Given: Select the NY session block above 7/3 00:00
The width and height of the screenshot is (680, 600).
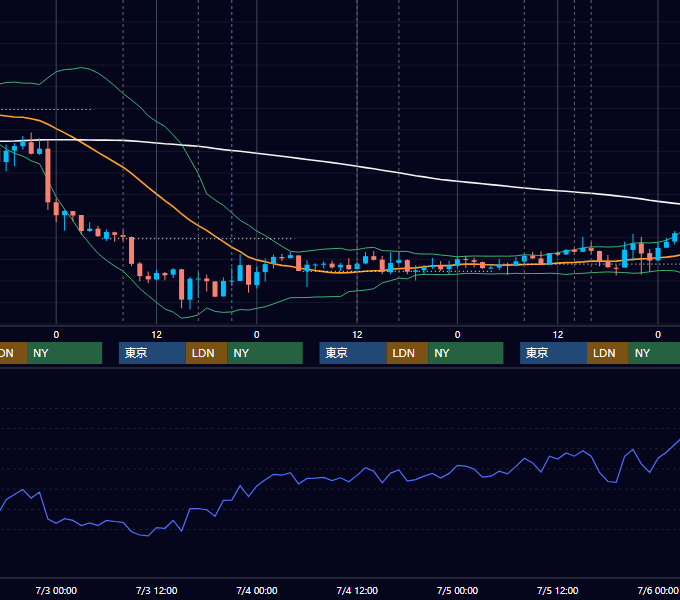Looking at the screenshot, I should click(64, 353).
